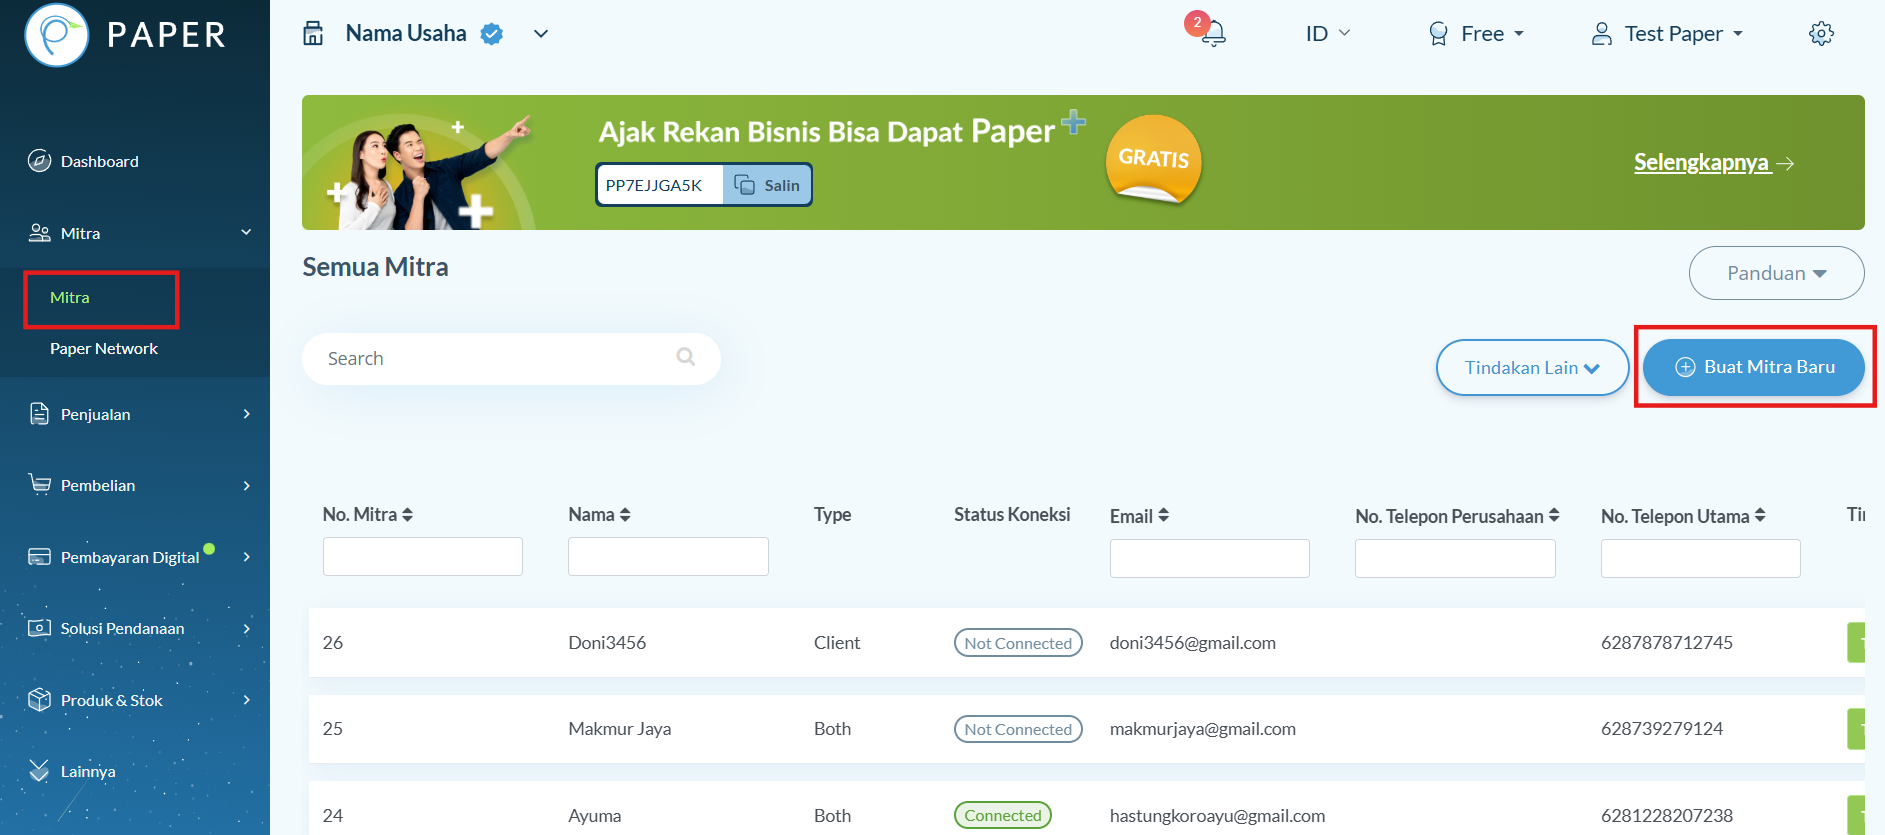The height and width of the screenshot is (835, 1885).
Task: Click the No. Mitra filter field
Action: pyautogui.click(x=423, y=556)
